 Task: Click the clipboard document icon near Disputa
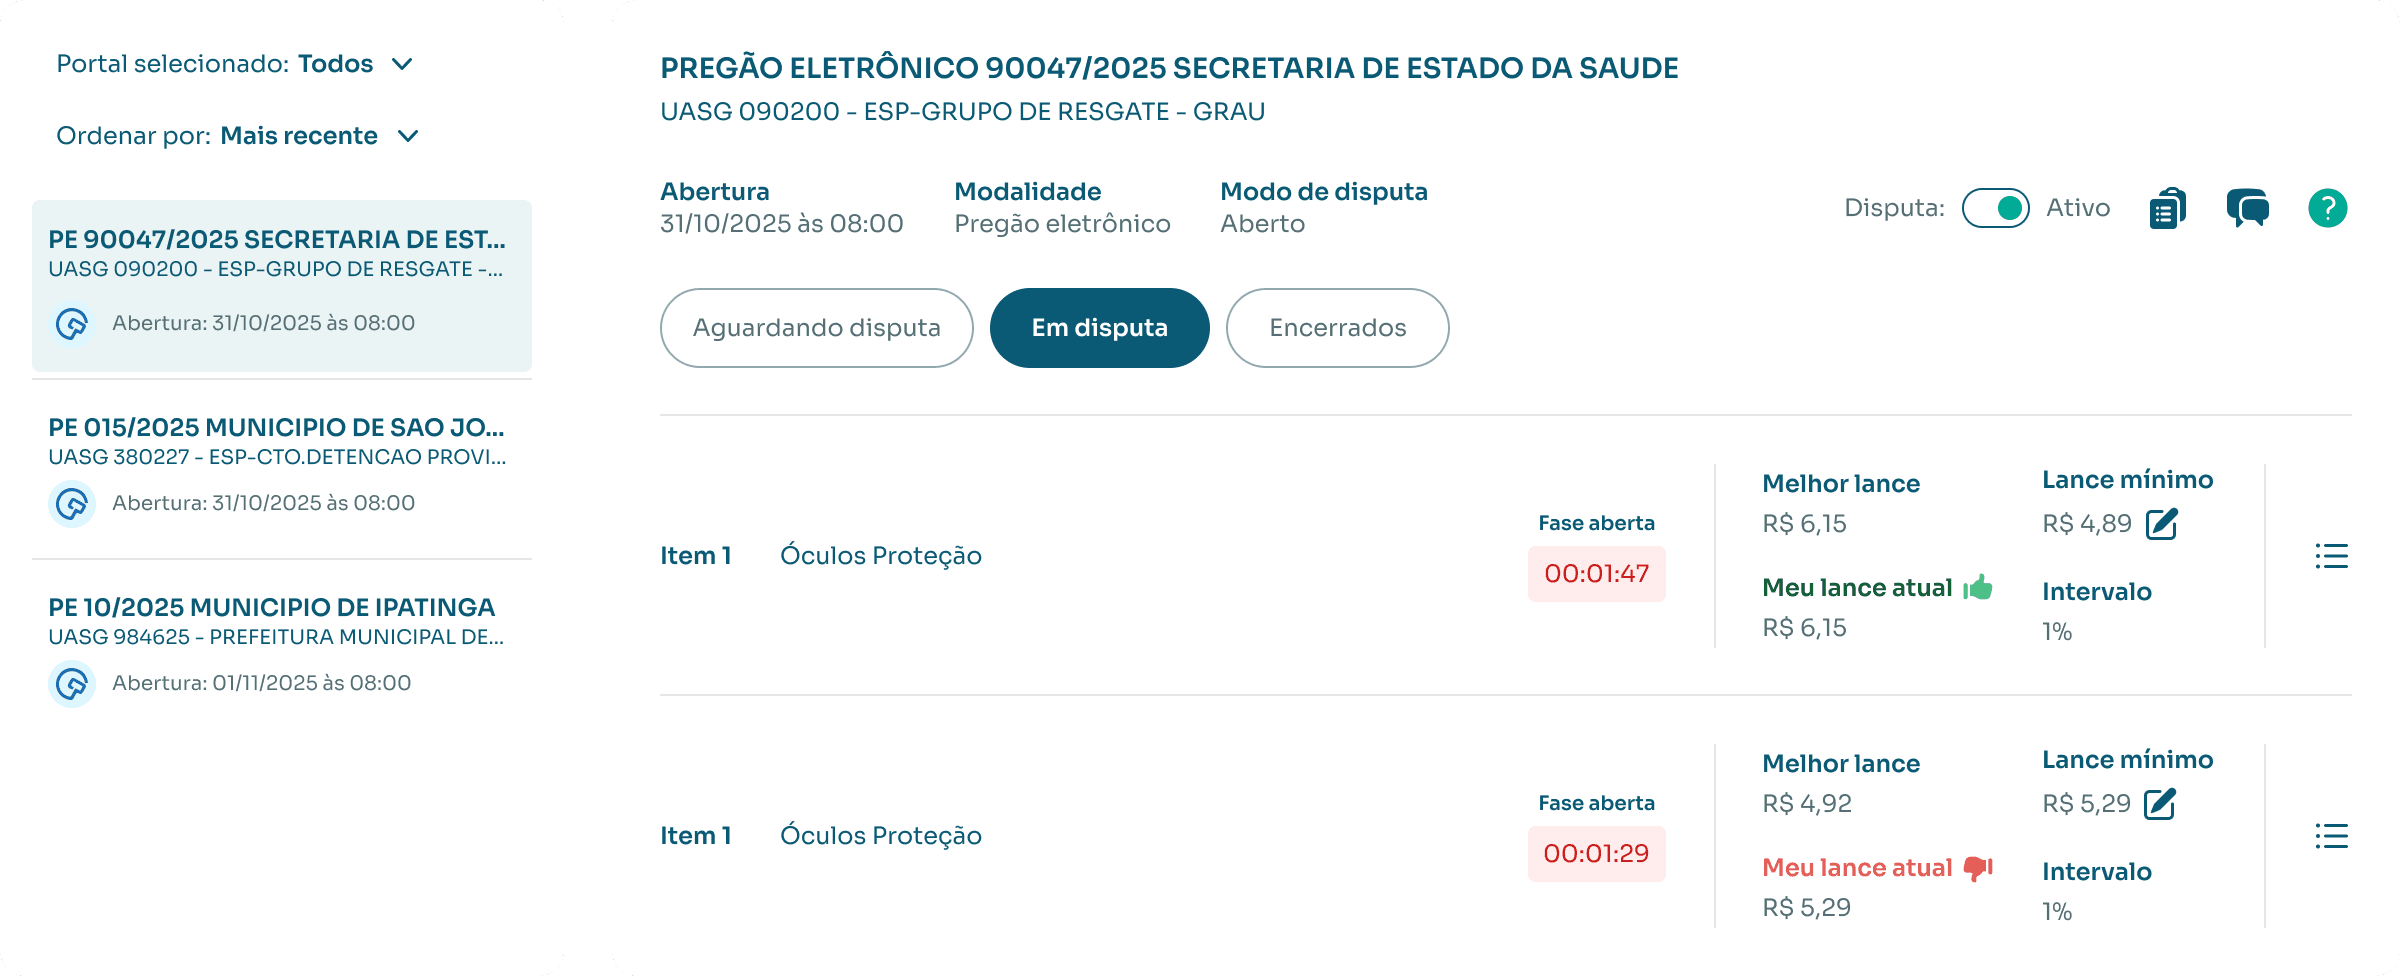pyautogui.click(x=2167, y=208)
